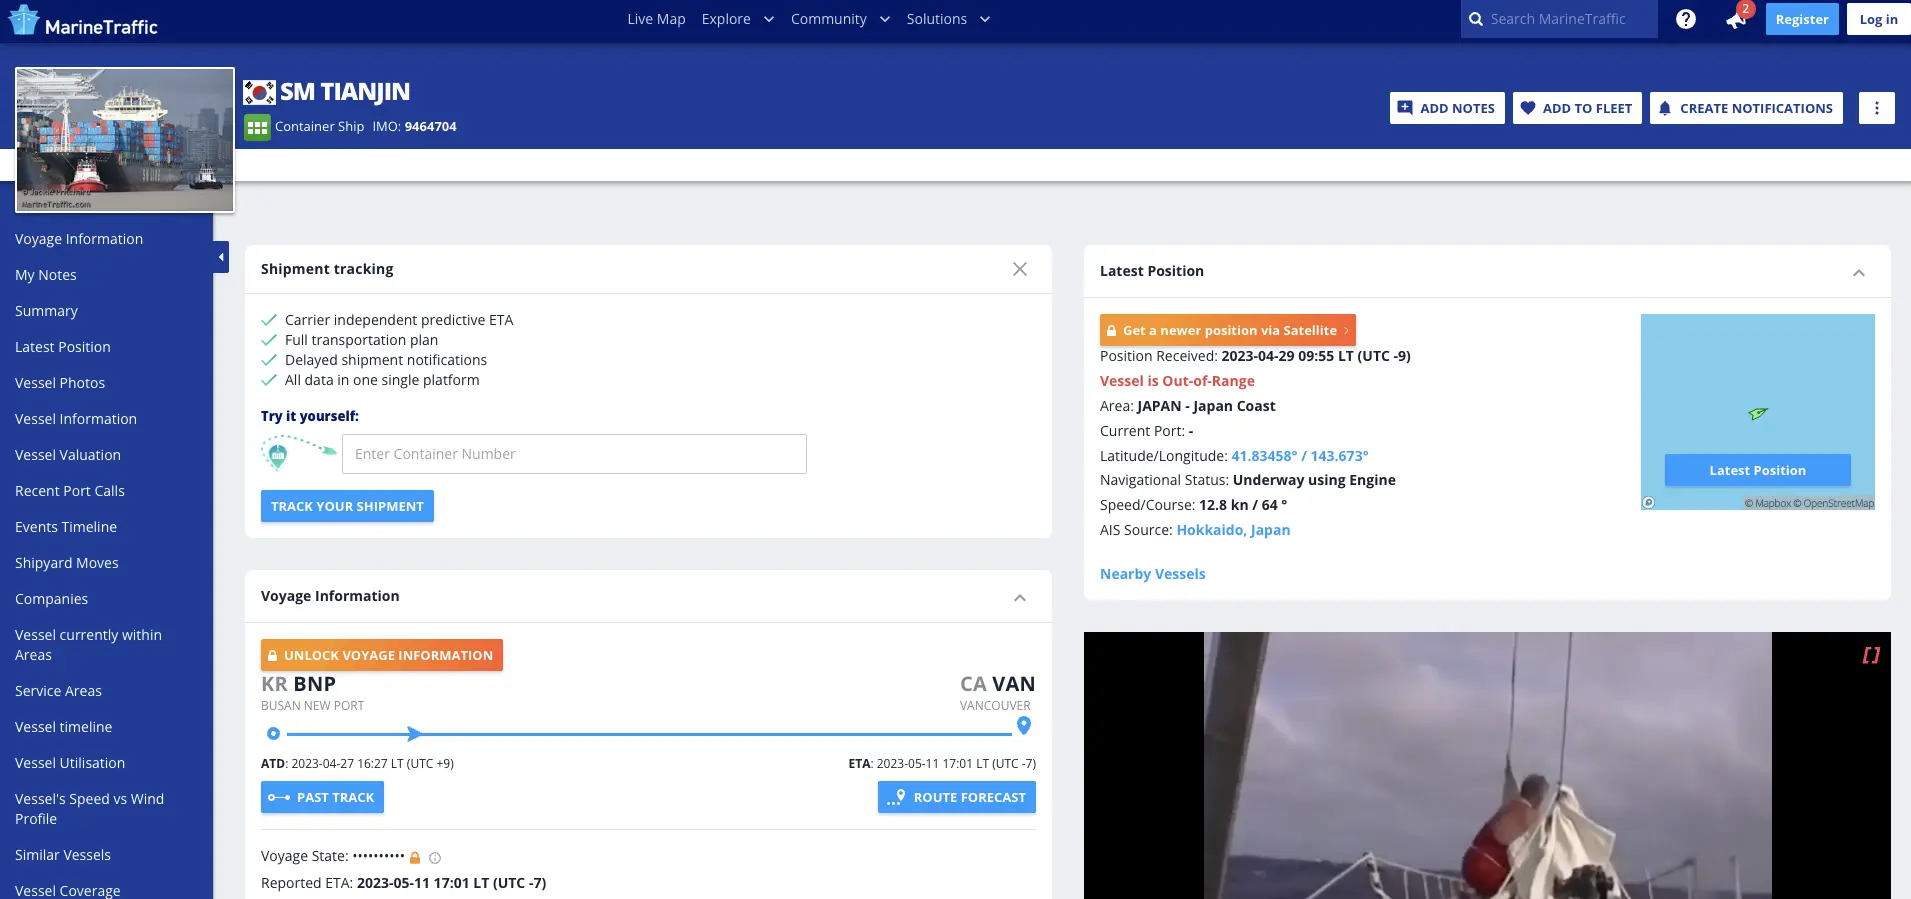Focus the Search MarineTraffic field
This screenshot has height=899, width=1911.
tap(1558, 19)
